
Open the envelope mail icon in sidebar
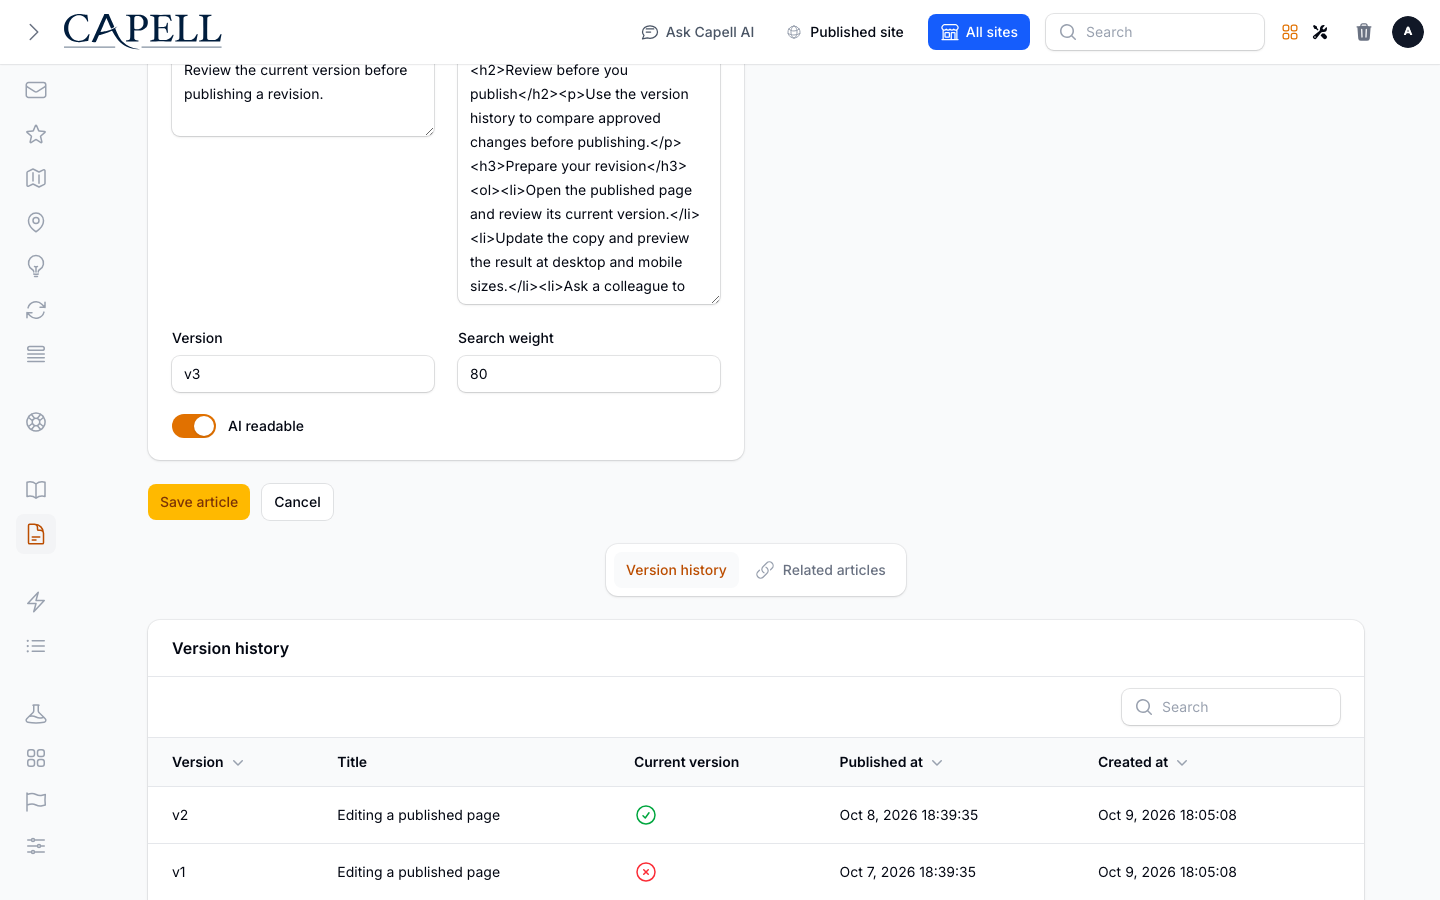[x=36, y=90]
